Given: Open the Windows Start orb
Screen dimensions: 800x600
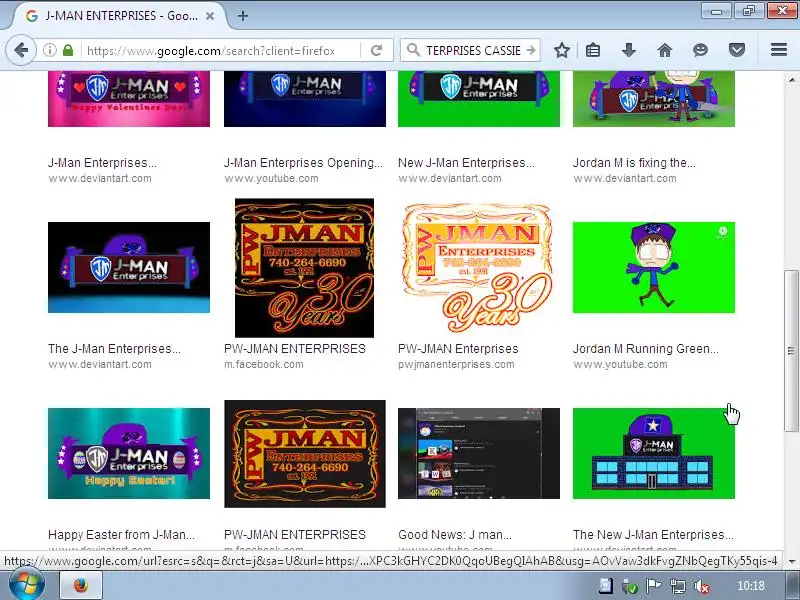Looking at the screenshot, I should pyautogui.click(x=27, y=585).
